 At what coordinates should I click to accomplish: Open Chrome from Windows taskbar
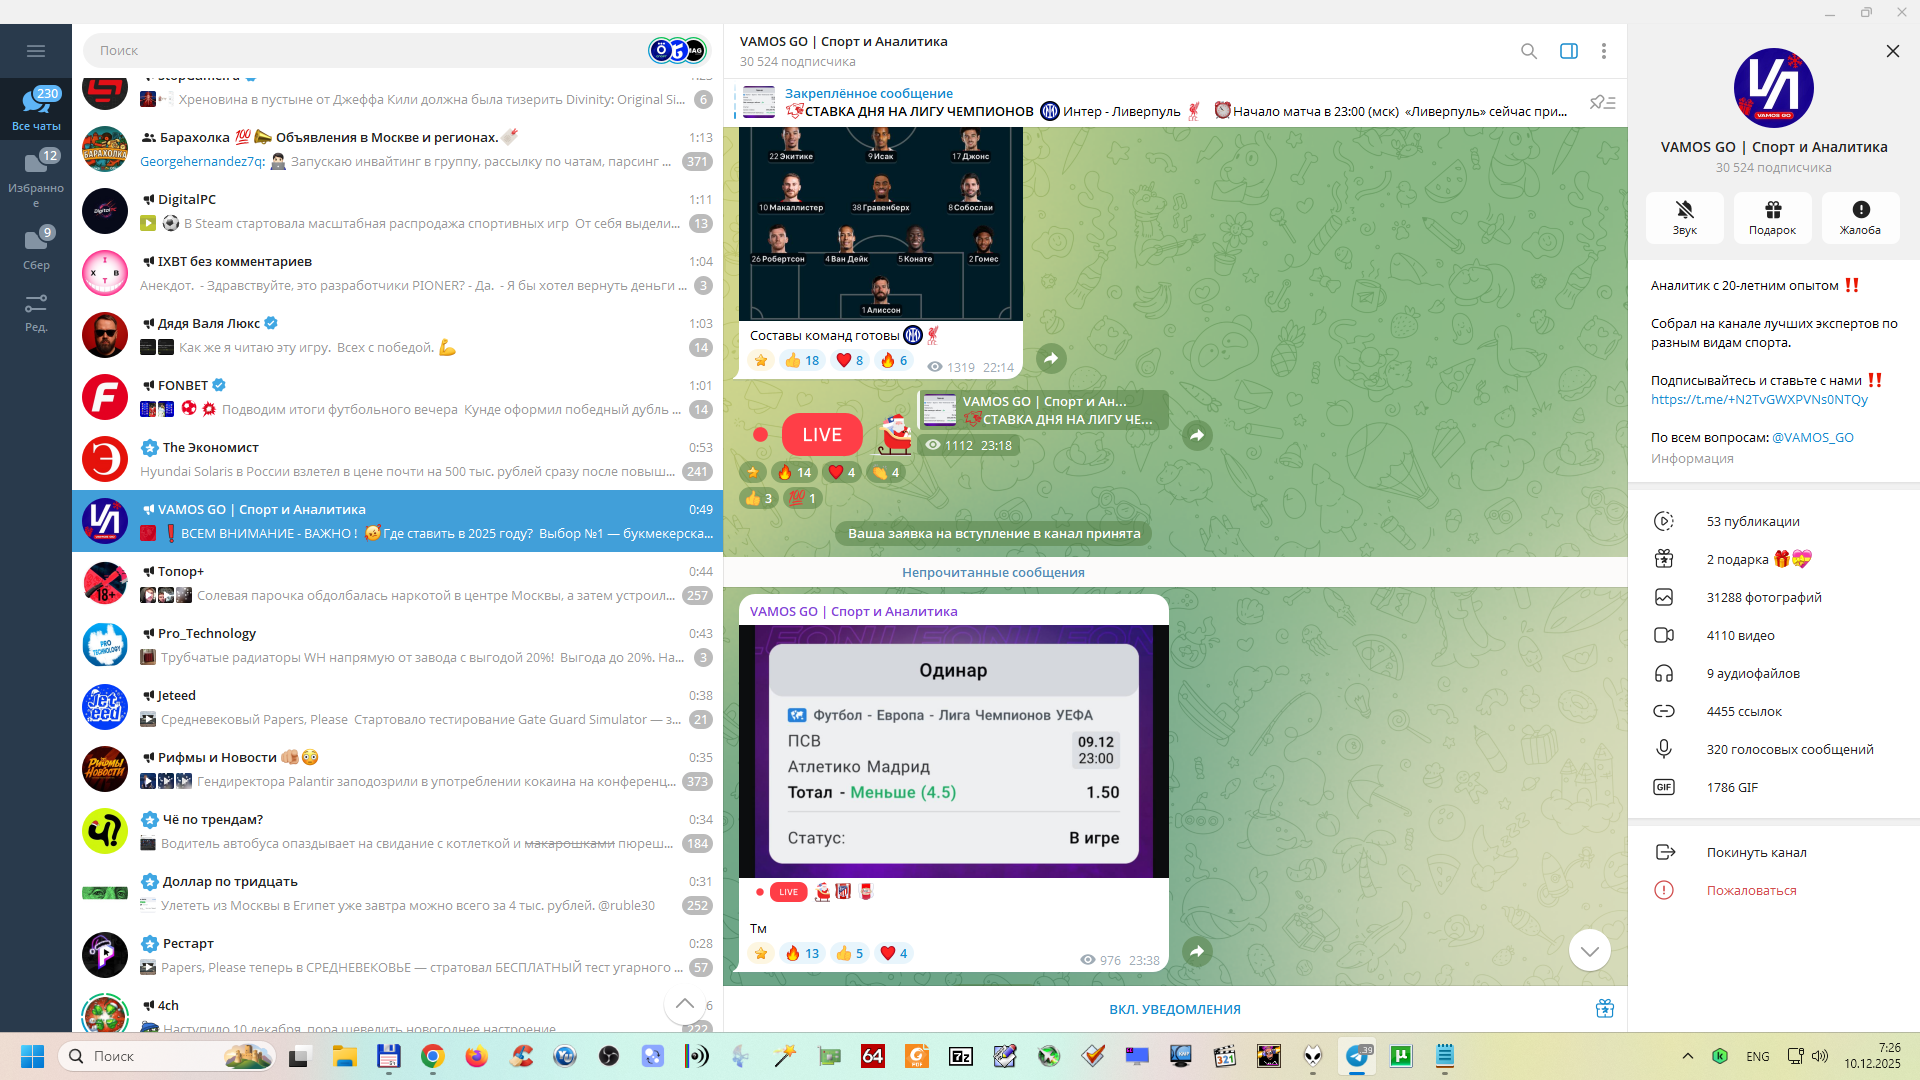point(432,1056)
